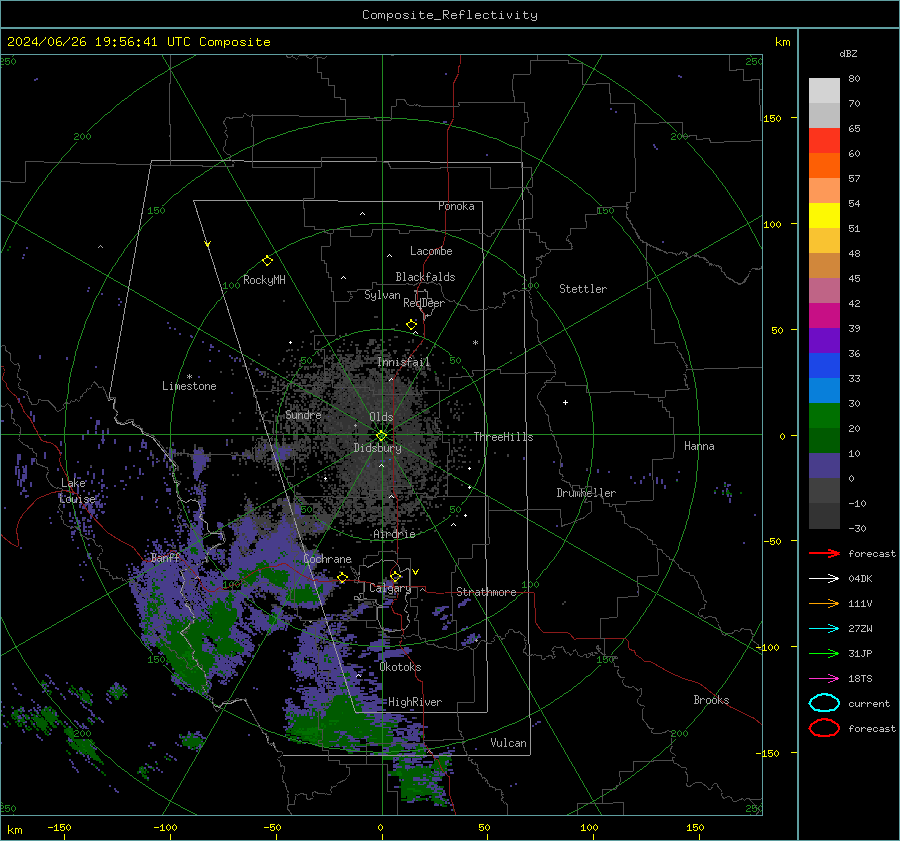900x841 pixels.
Task: Click the -100 tick label on right axis
Action: pyautogui.click(x=767, y=647)
